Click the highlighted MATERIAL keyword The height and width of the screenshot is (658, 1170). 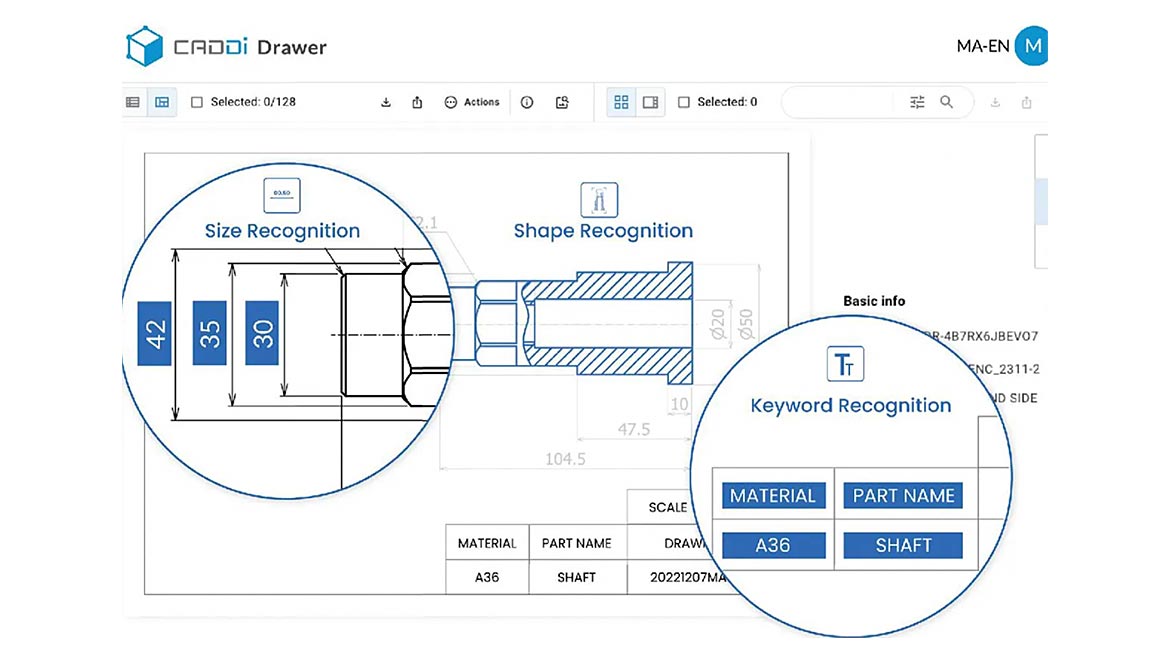pos(774,495)
